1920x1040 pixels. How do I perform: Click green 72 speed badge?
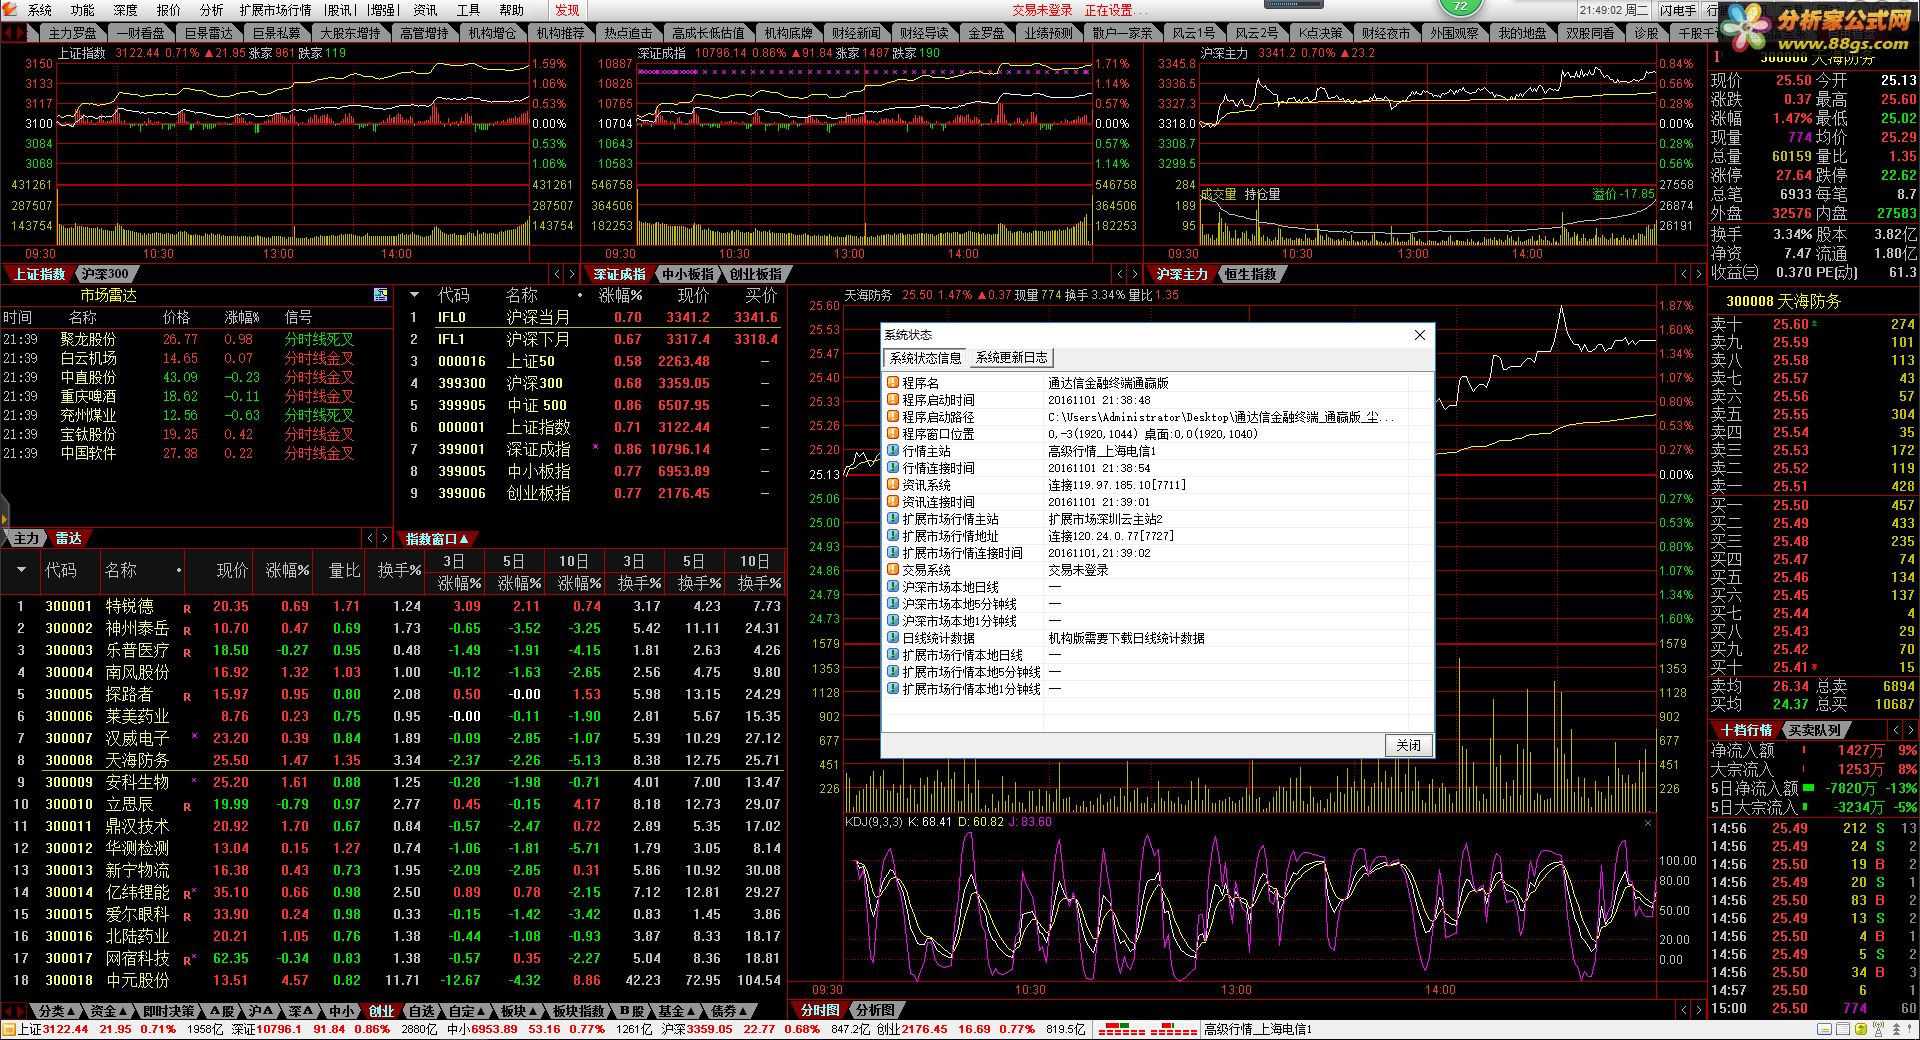[x=1460, y=6]
